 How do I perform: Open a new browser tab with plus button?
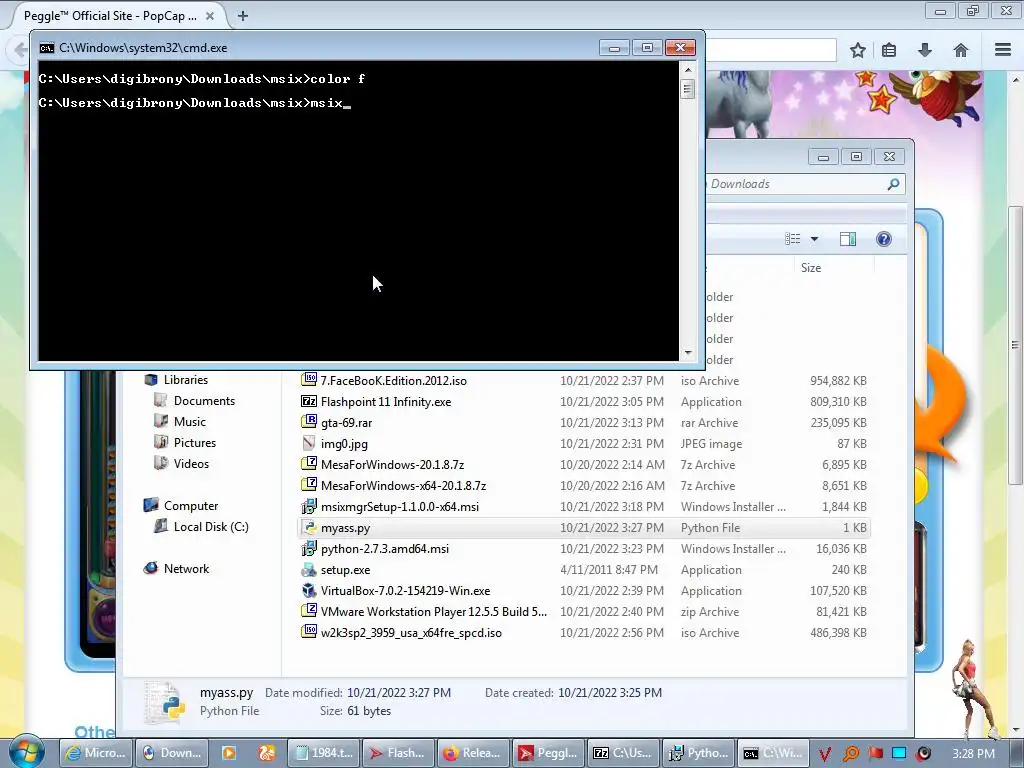243,16
